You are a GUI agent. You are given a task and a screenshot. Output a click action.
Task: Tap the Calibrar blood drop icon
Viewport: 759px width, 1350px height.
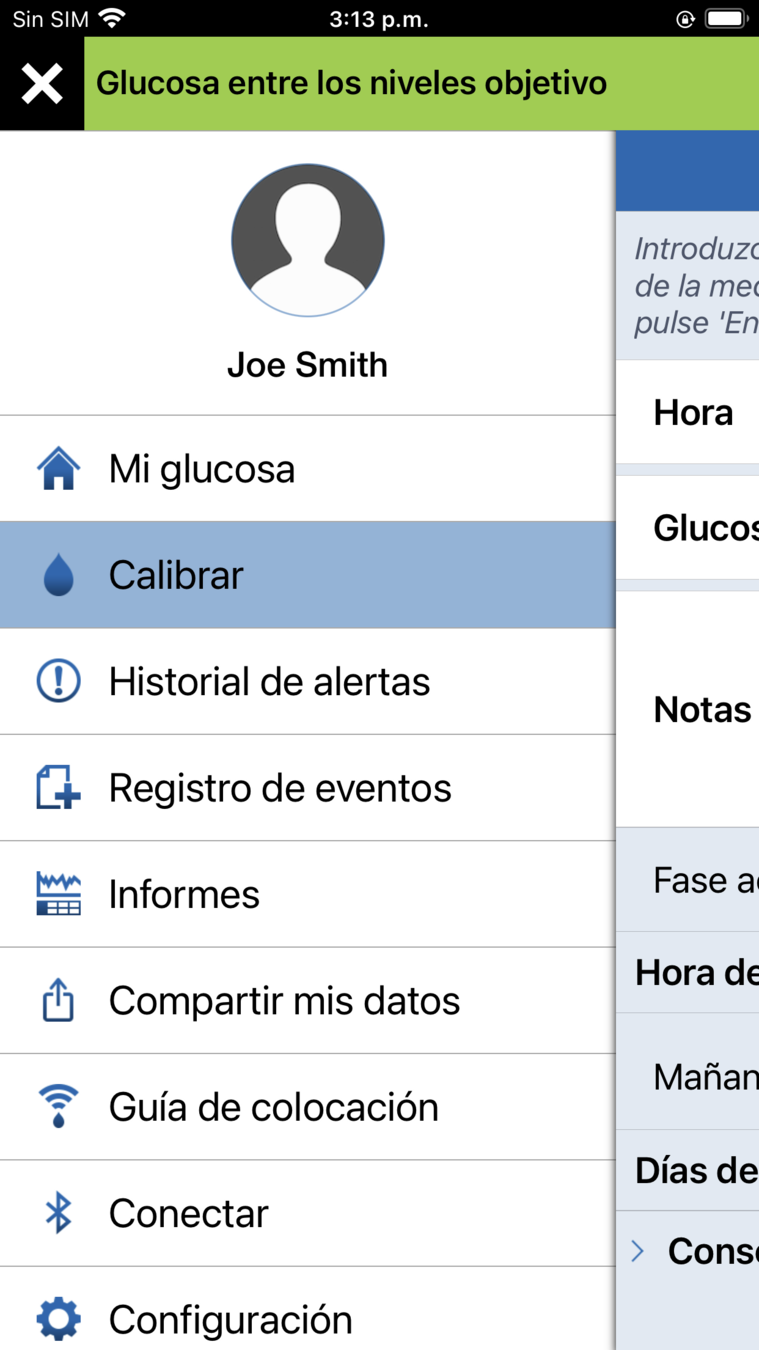point(58,576)
